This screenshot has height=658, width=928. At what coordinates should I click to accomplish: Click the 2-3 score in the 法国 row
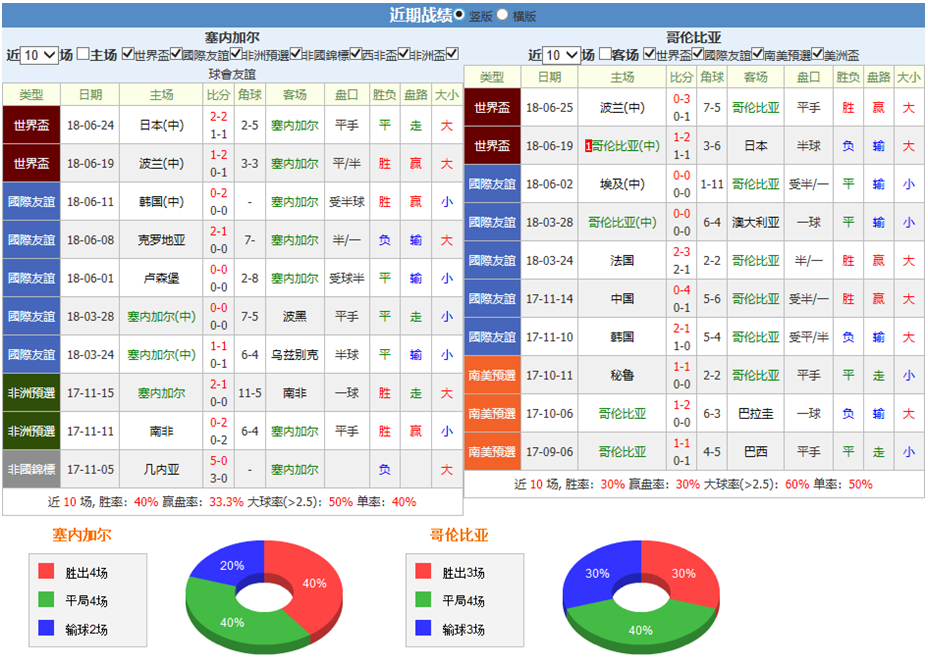[x=681, y=252]
